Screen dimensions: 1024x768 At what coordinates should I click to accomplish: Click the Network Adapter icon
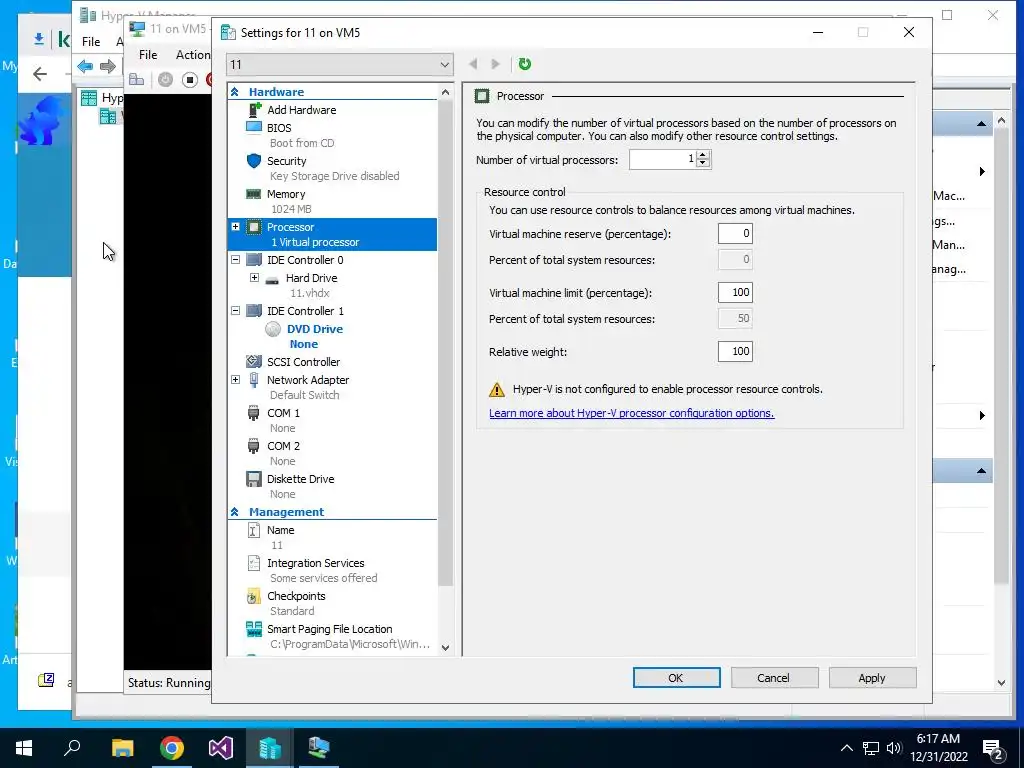[x=254, y=380]
